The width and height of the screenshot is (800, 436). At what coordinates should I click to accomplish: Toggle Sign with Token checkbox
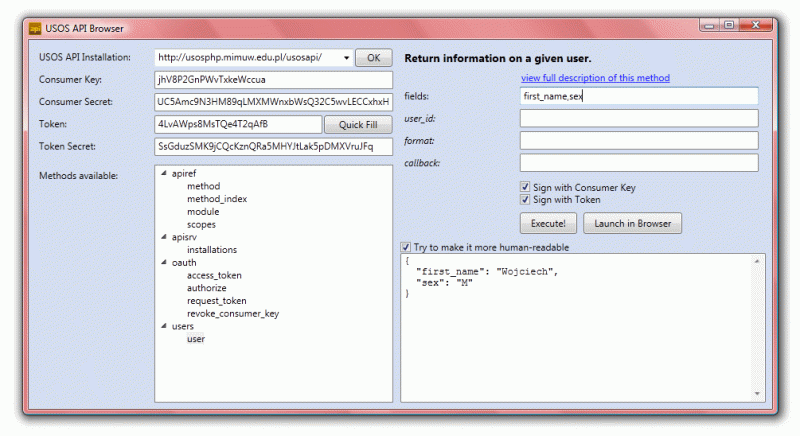[525, 199]
